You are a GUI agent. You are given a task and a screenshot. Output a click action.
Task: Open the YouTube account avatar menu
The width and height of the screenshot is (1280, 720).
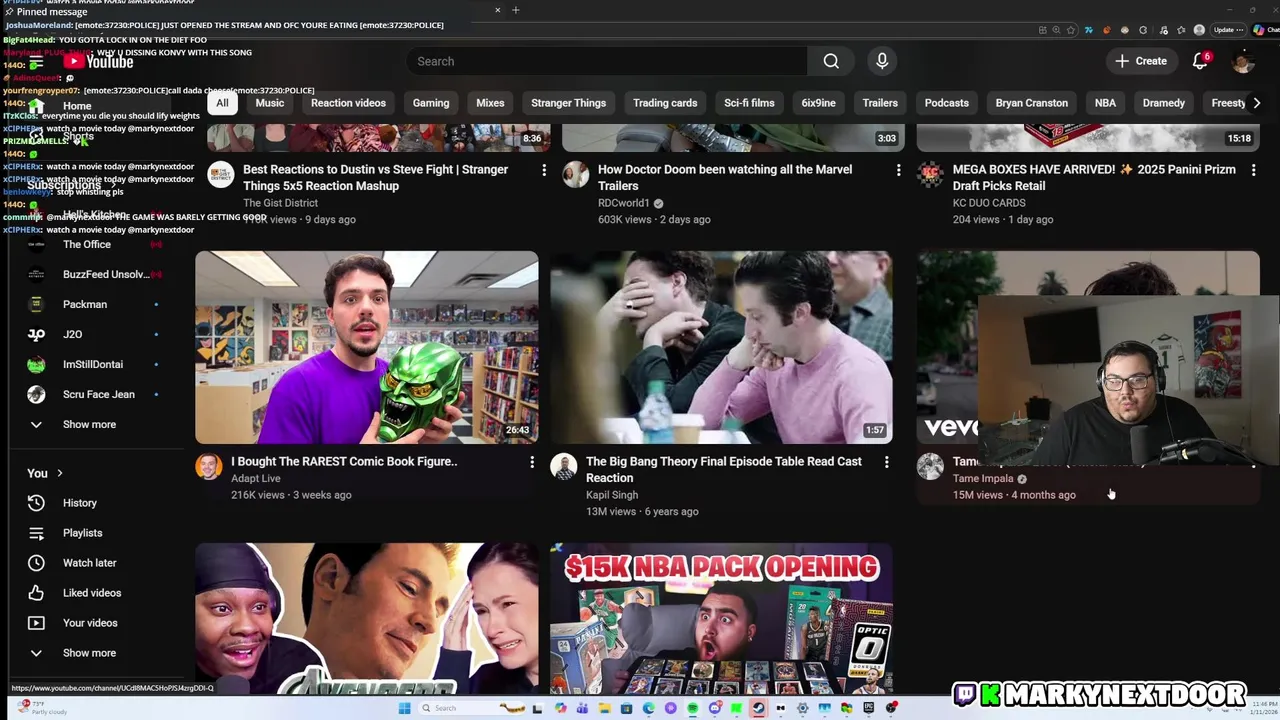tap(1243, 61)
